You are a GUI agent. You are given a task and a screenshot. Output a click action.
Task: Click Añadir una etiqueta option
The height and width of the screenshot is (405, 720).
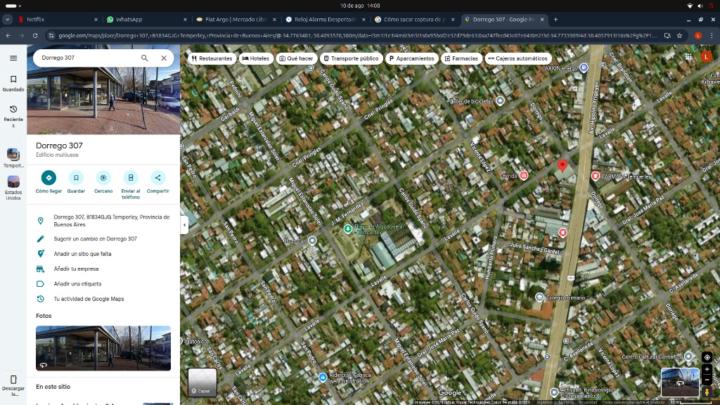[80, 284]
